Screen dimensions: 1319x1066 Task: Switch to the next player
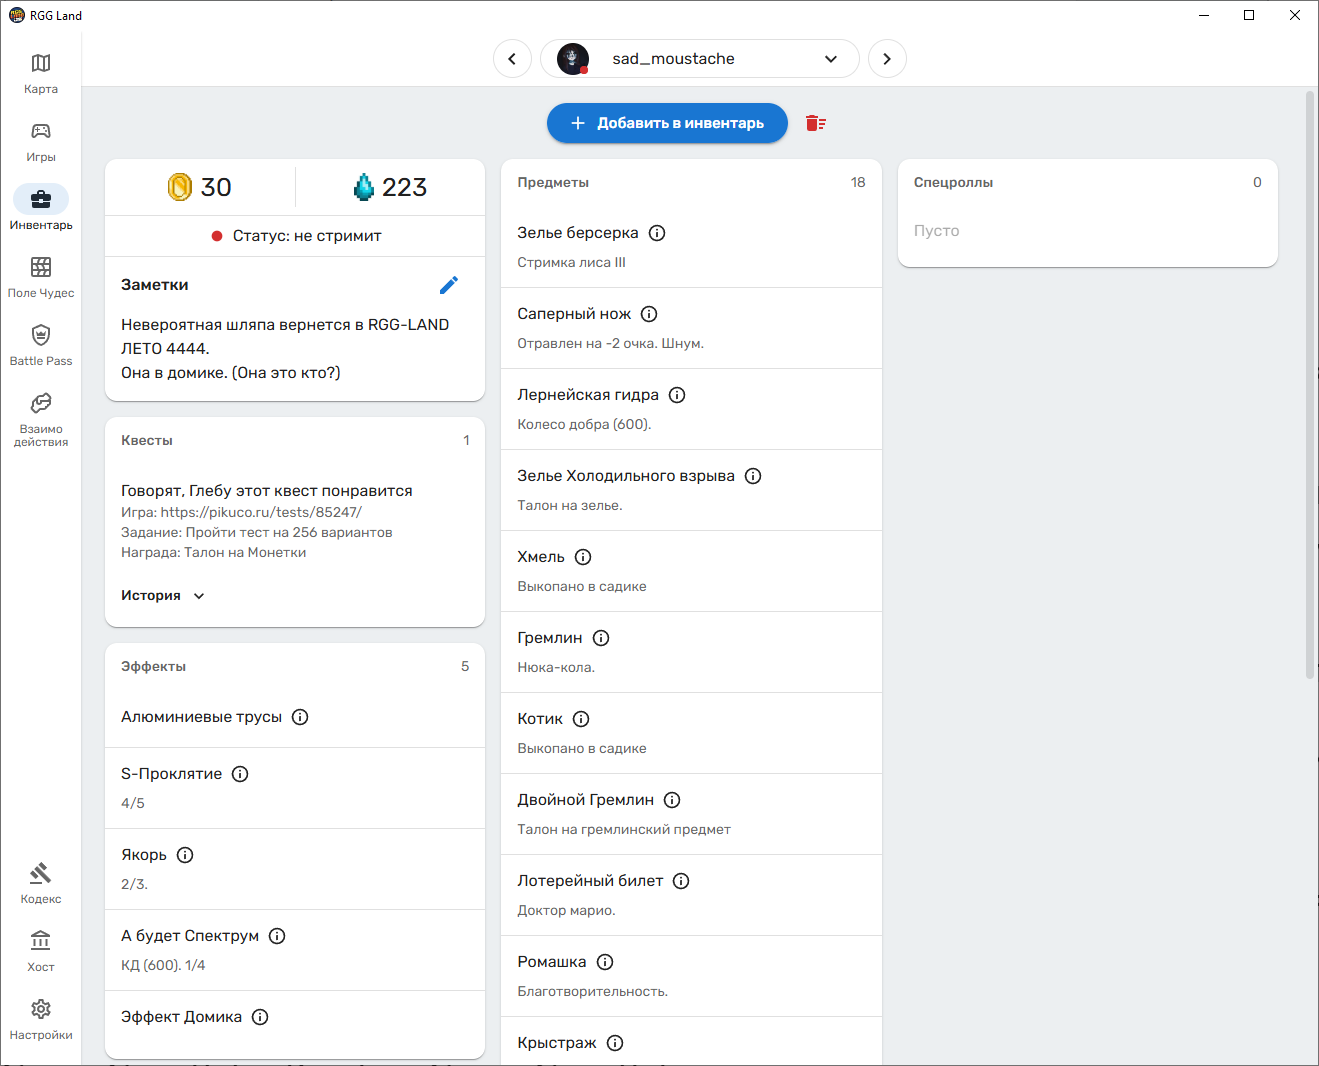887,59
